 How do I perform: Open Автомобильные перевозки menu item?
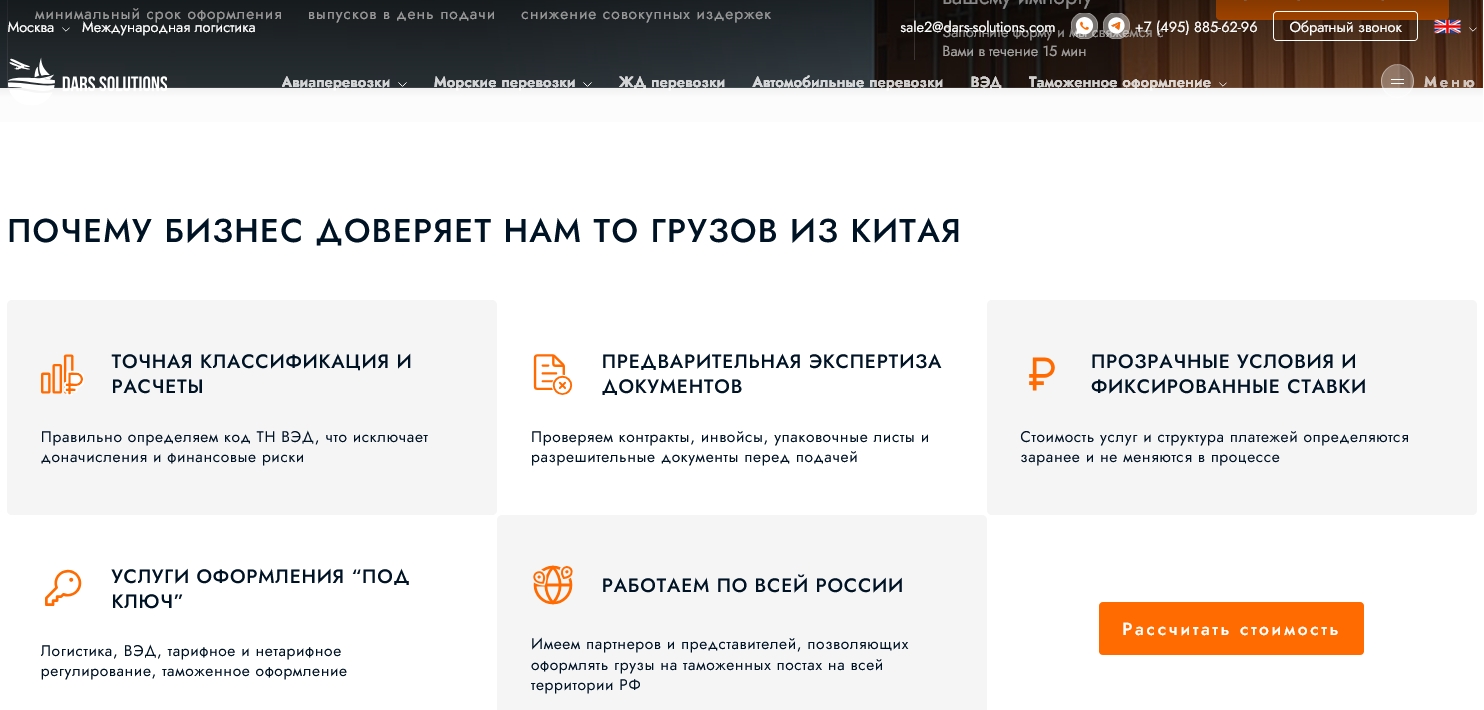point(847,83)
